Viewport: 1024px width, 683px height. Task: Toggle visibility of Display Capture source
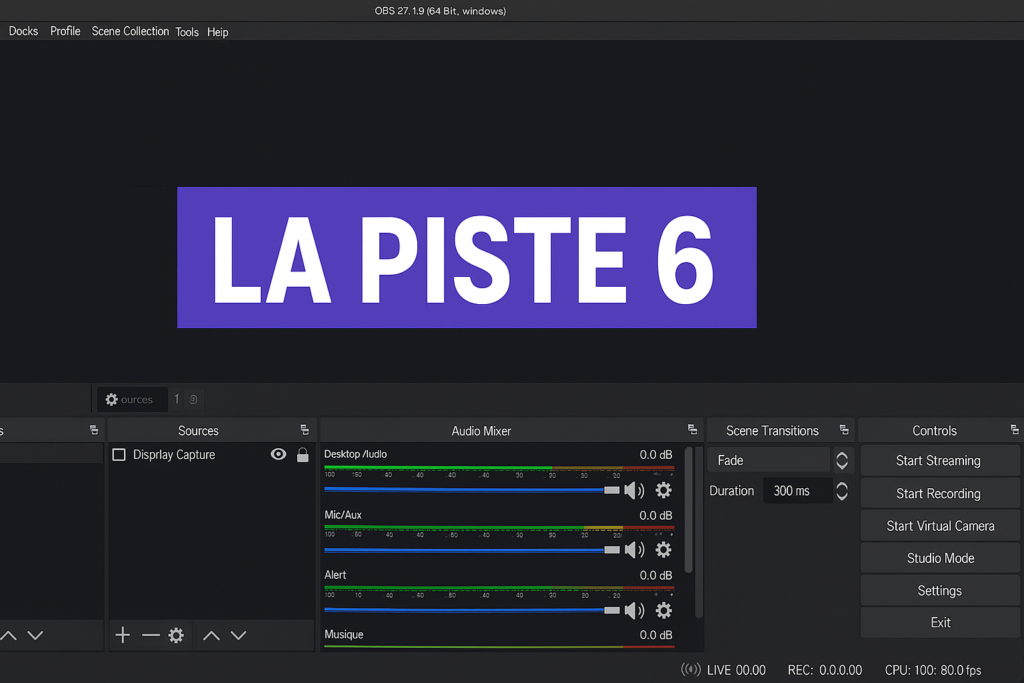coord(277,454)
